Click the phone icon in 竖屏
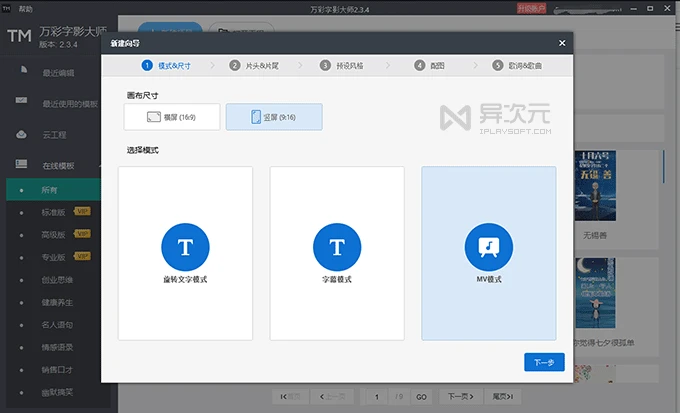The height and width of the screenshot is (413, 680). coord(256,117)
